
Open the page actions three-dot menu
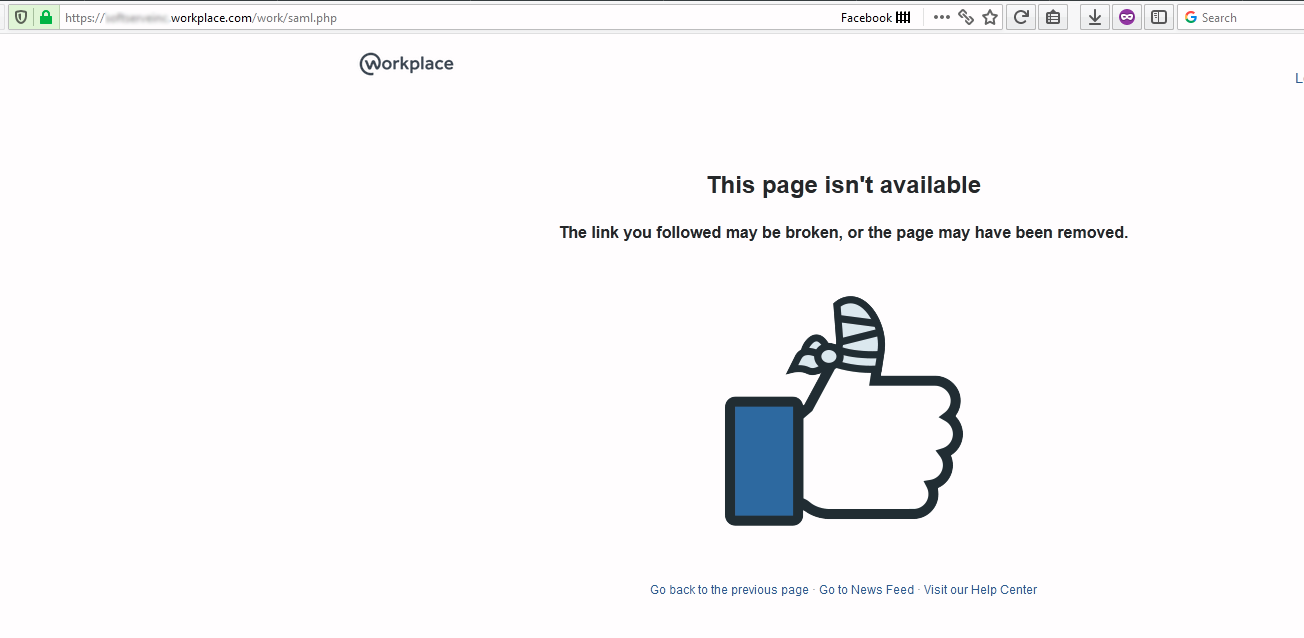coord(941,17)
